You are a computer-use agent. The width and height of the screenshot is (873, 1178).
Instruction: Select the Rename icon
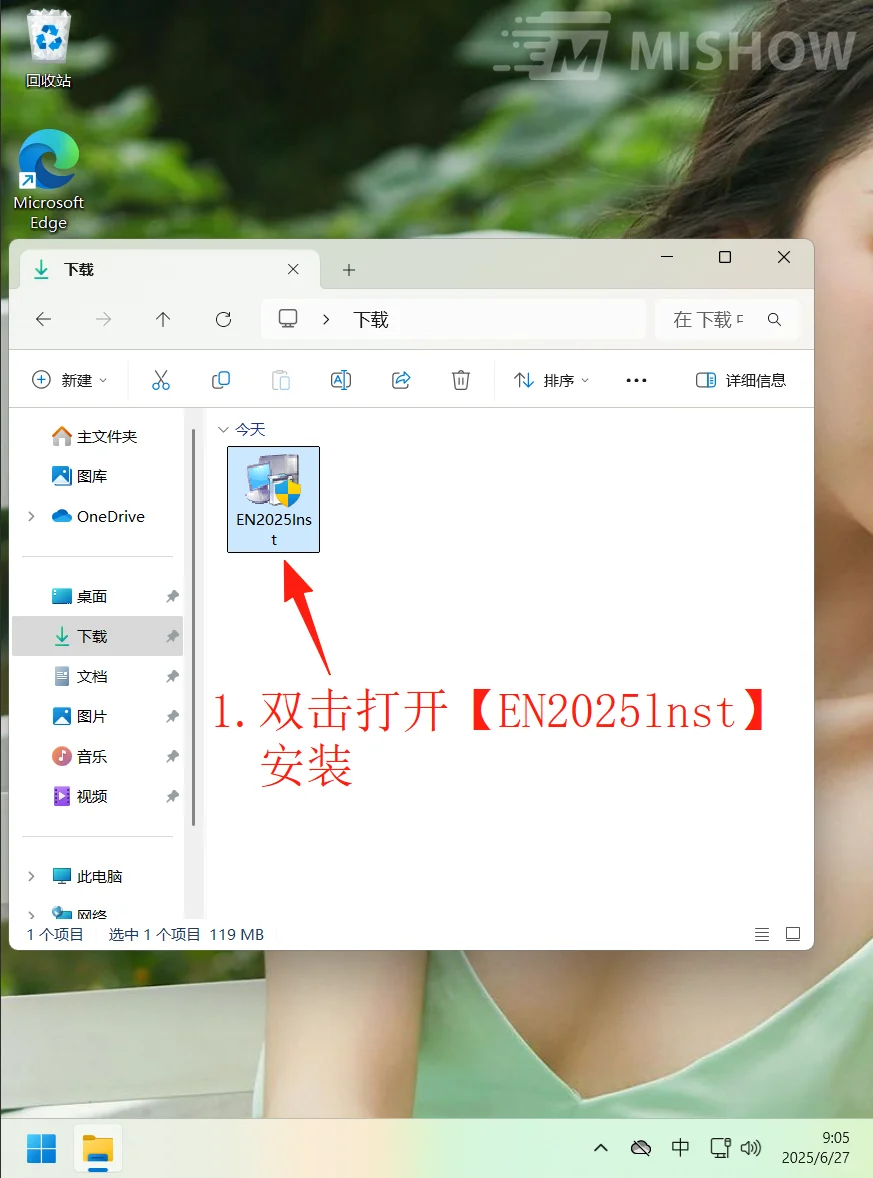point(340,380)
